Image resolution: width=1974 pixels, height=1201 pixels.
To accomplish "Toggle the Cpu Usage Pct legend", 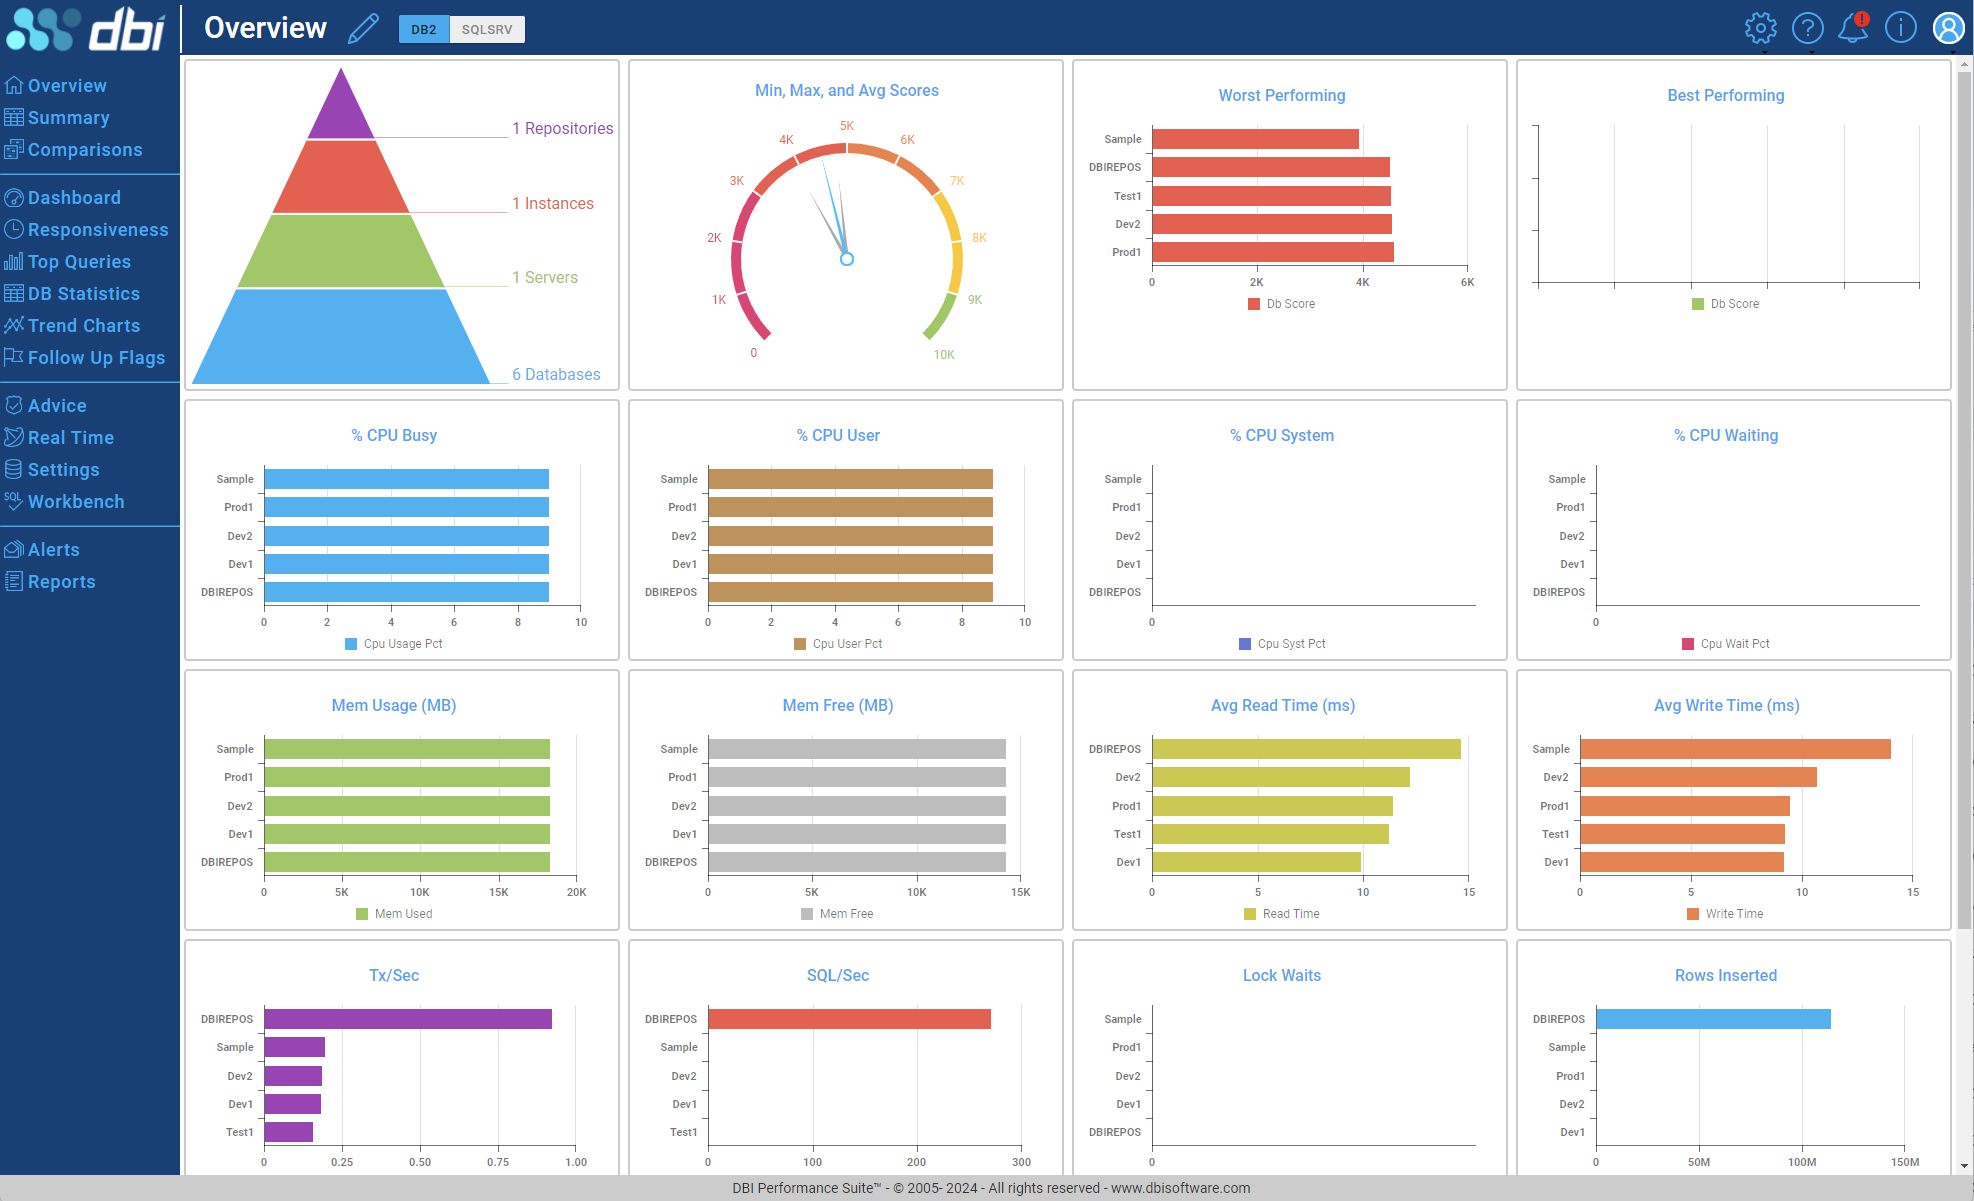I will click(x=393, y=644).
